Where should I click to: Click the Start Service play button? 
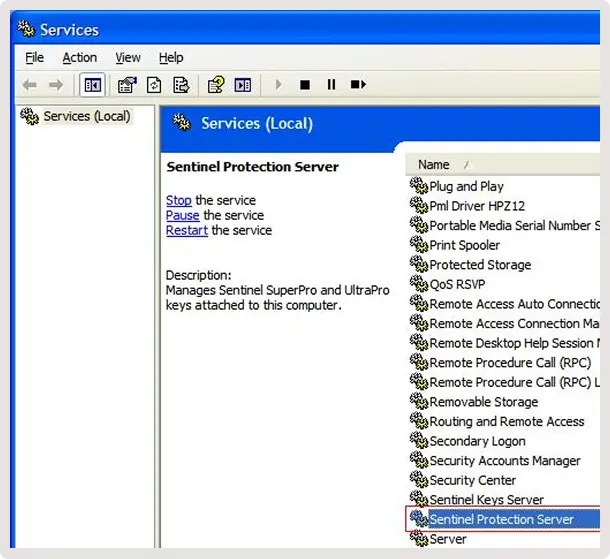pyautogui.click(x=278, y=84)
